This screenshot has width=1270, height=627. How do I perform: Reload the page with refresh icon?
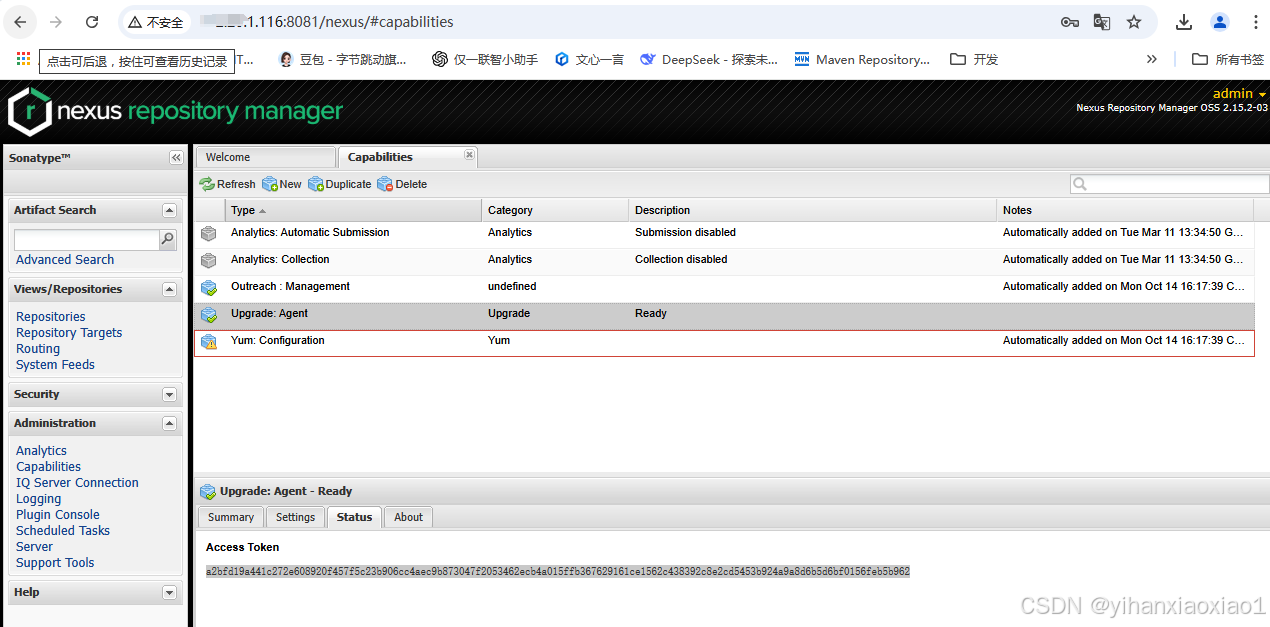[92, 22]
